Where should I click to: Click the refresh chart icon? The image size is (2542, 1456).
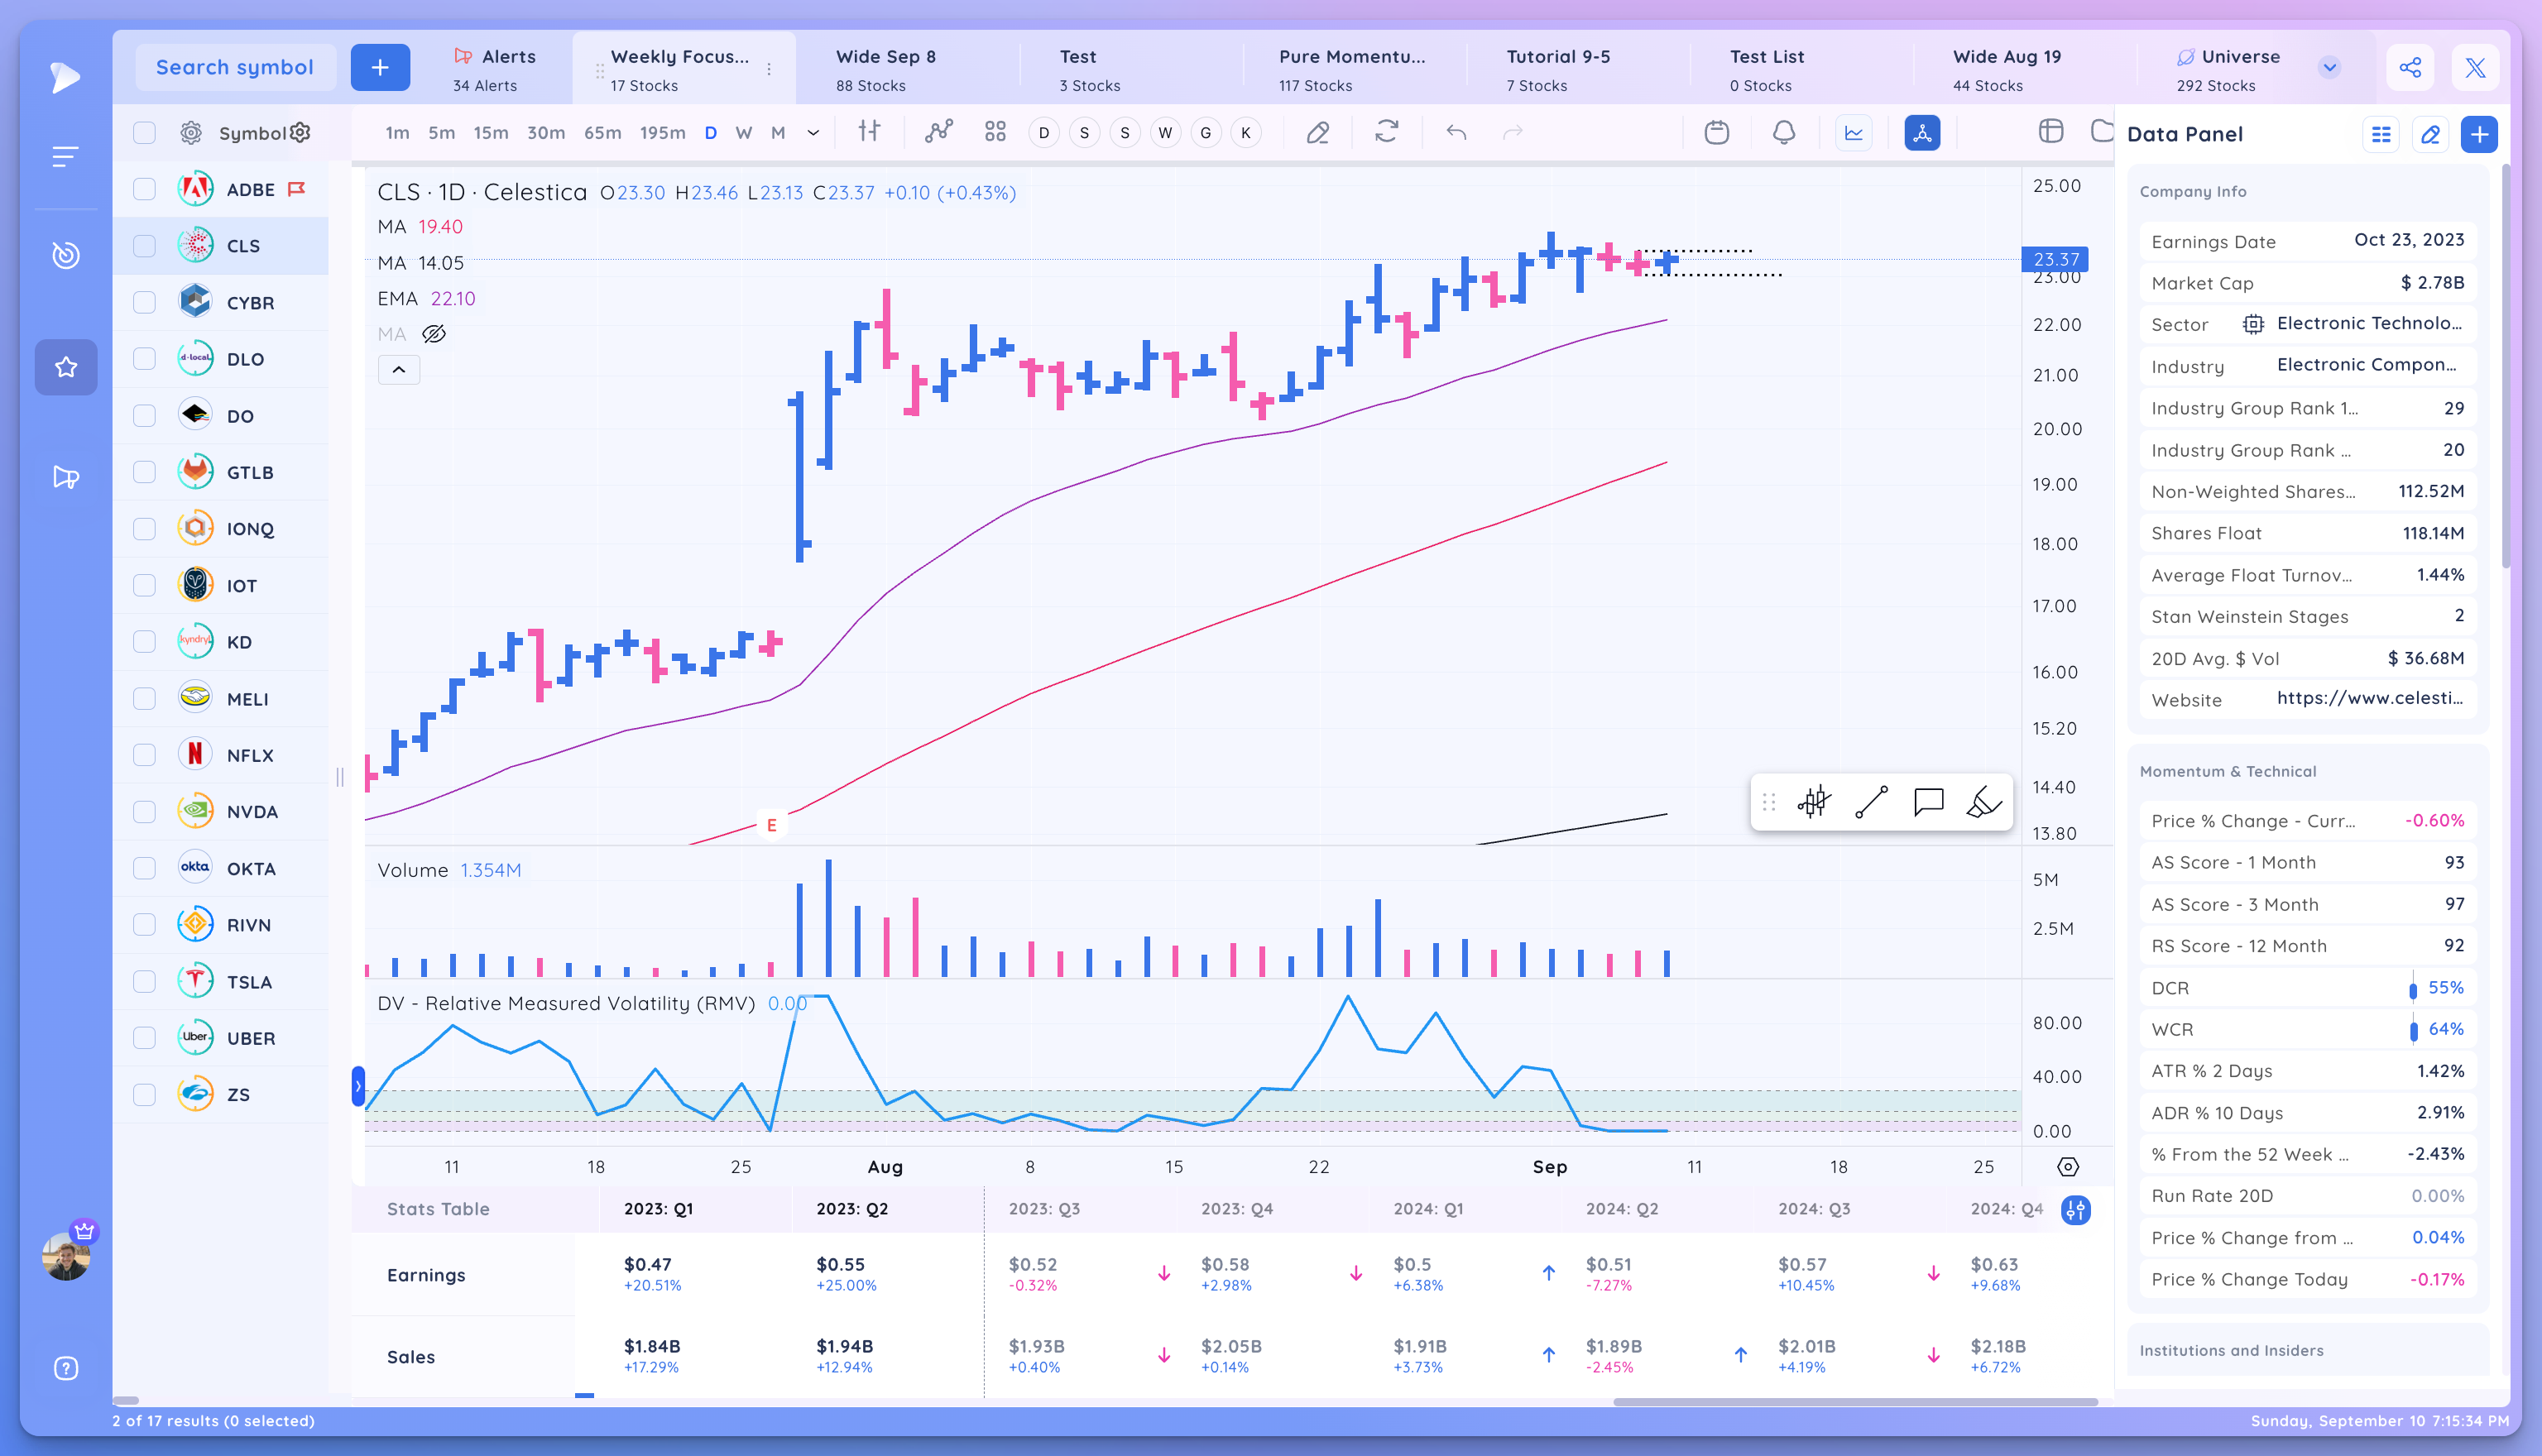(x=1386, y=132)
